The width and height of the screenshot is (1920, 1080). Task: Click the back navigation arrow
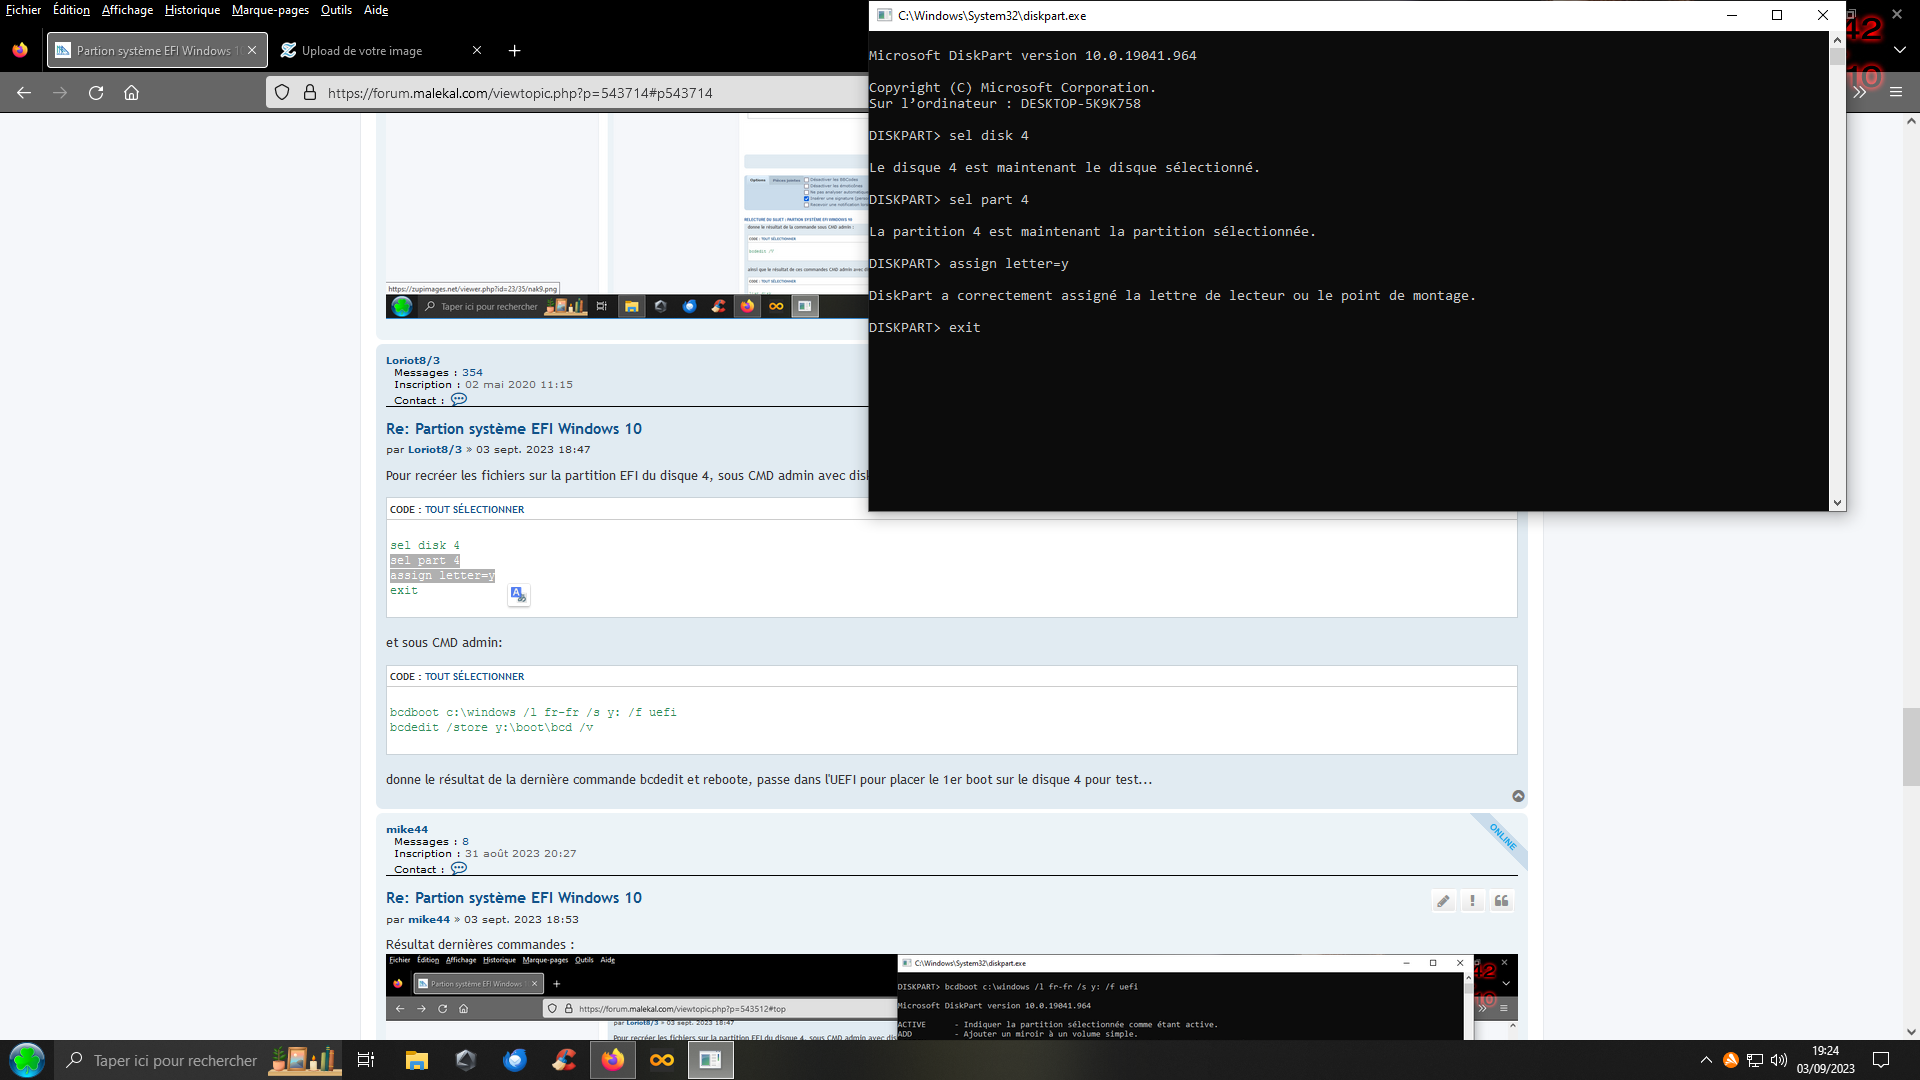point(24,93)
